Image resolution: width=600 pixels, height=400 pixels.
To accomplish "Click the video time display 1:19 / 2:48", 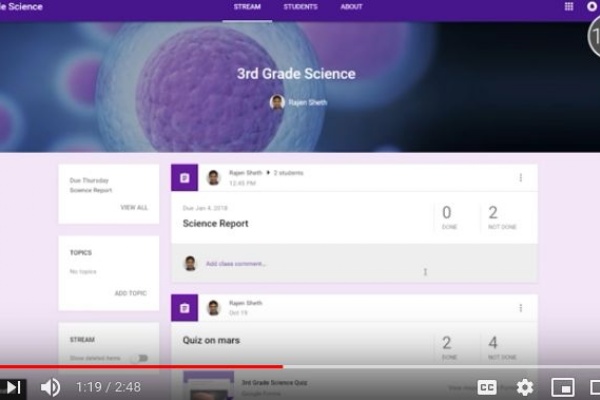I will [108, 387].
